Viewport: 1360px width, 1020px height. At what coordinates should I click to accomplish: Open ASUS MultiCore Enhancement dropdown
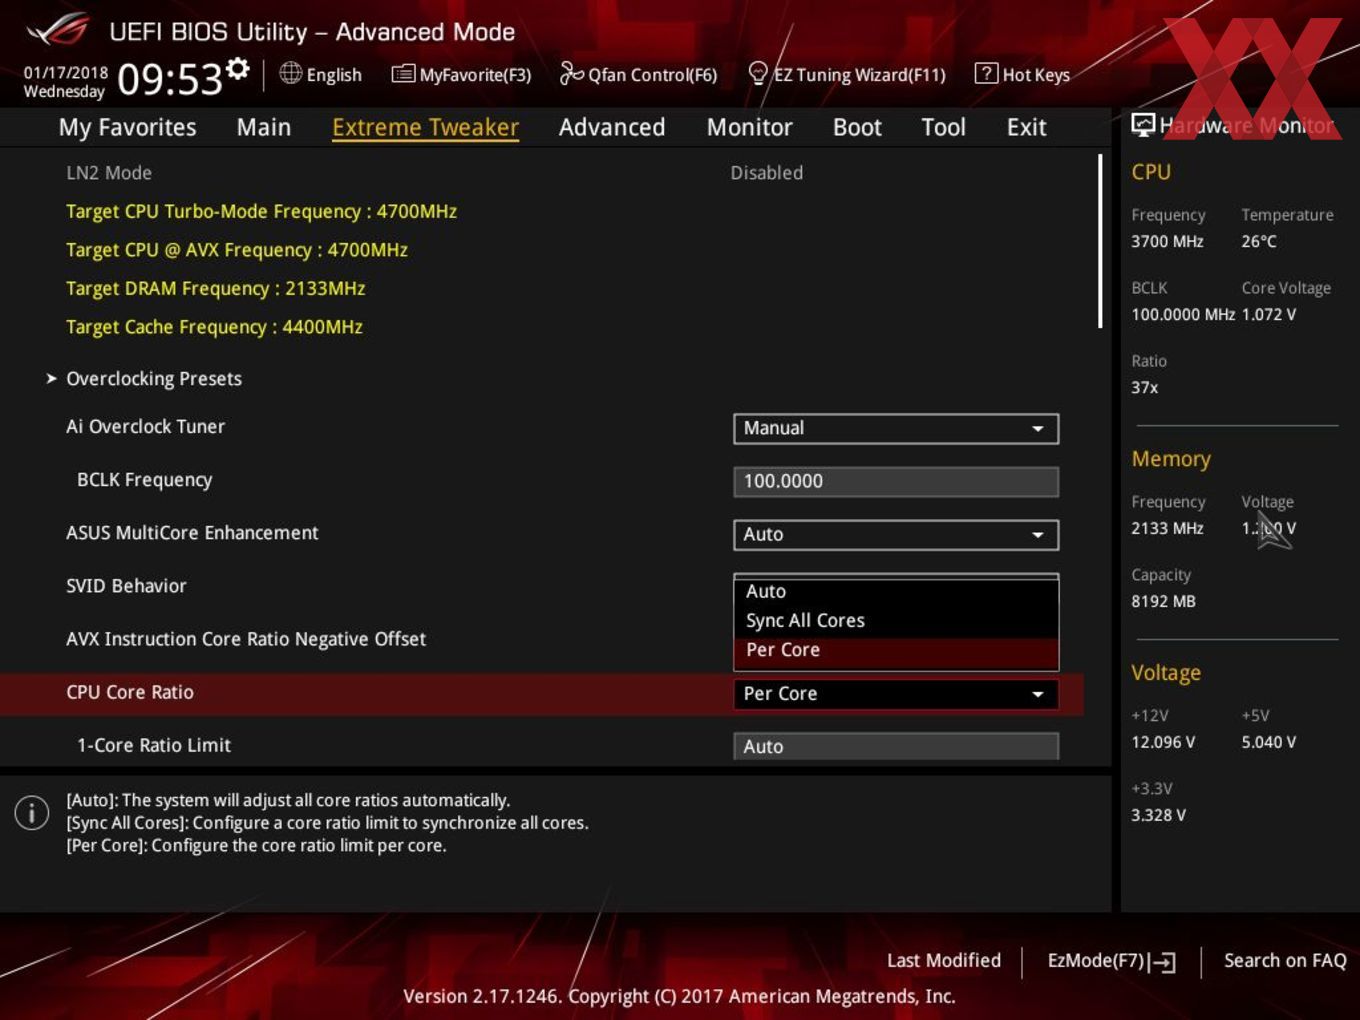point(896,534)
